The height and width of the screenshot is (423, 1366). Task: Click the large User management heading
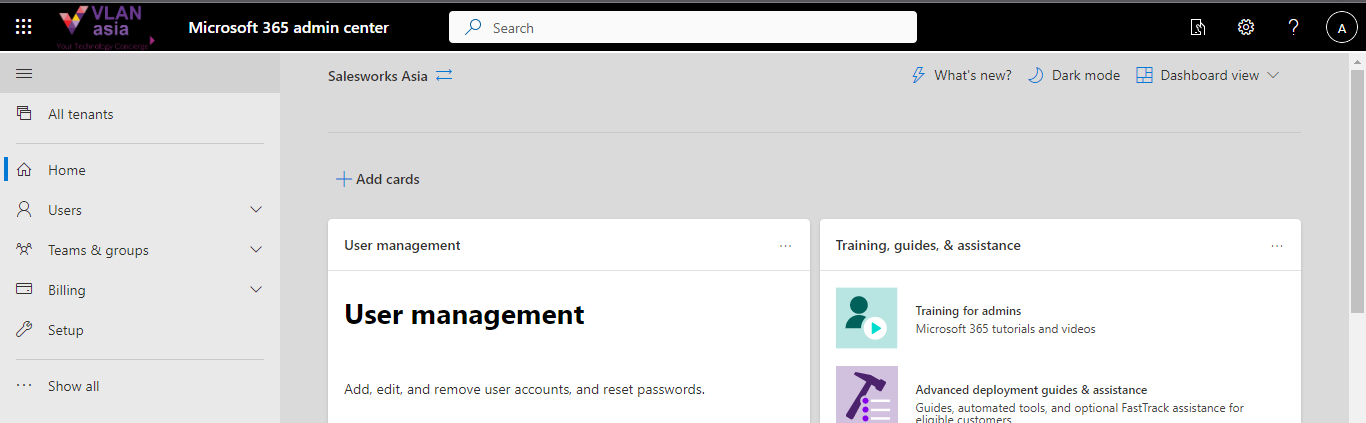(x=464, y=314)
